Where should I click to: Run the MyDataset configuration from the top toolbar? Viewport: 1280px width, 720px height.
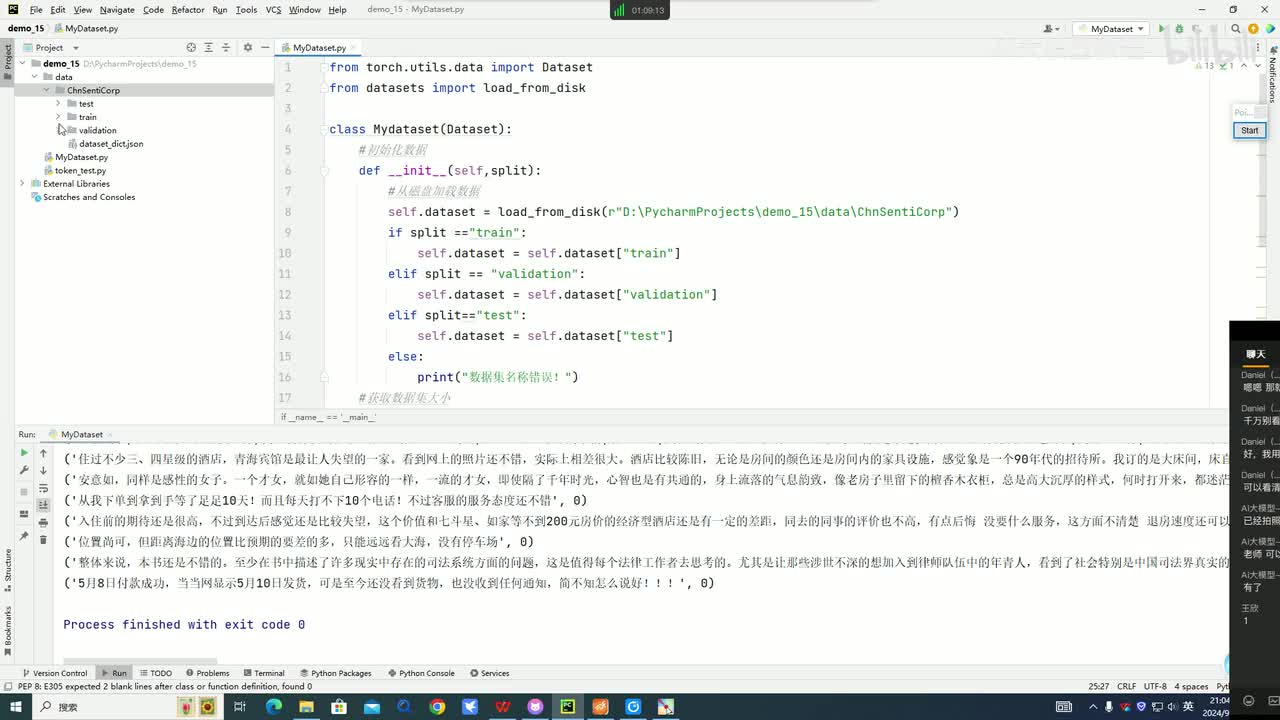(1162, 29)
